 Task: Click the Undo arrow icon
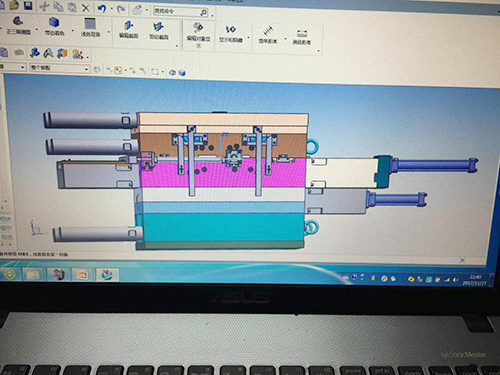coord(102,8)
